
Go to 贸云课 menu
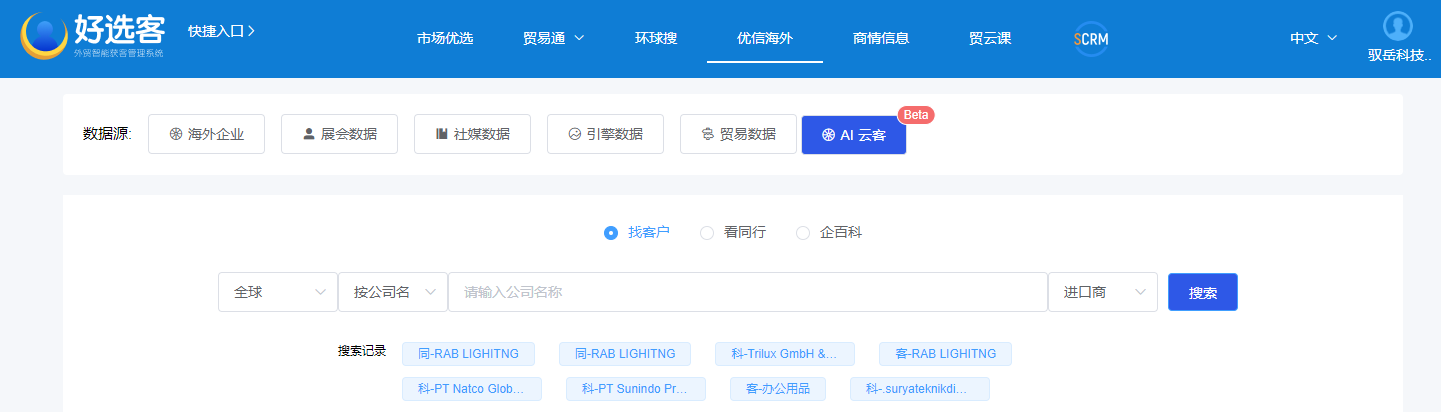(990, 38)
